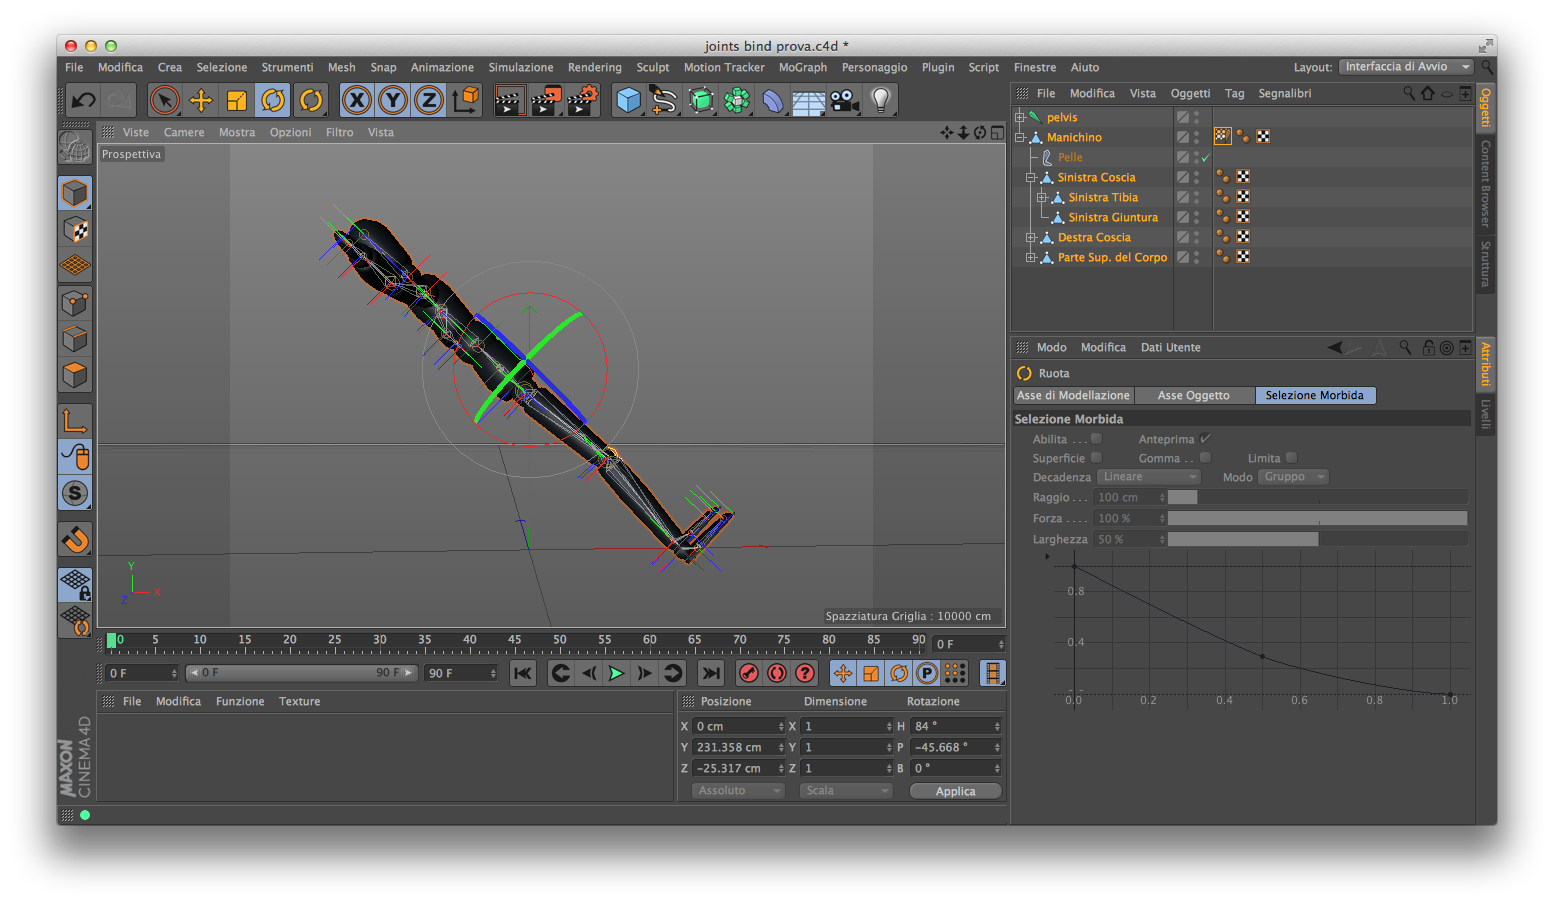Enable the Superficie checkbox
The width and height of the screenshot is (1554, 904).
1096,458
